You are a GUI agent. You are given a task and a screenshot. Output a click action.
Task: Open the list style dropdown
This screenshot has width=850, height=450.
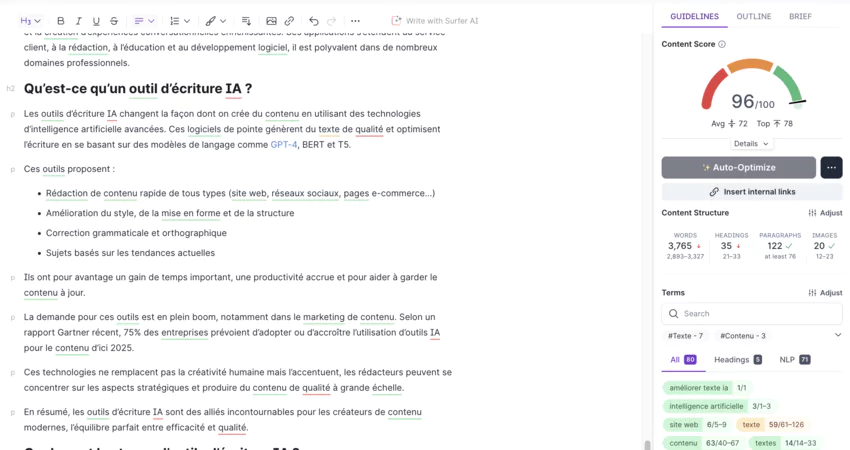tap(180, 21)
